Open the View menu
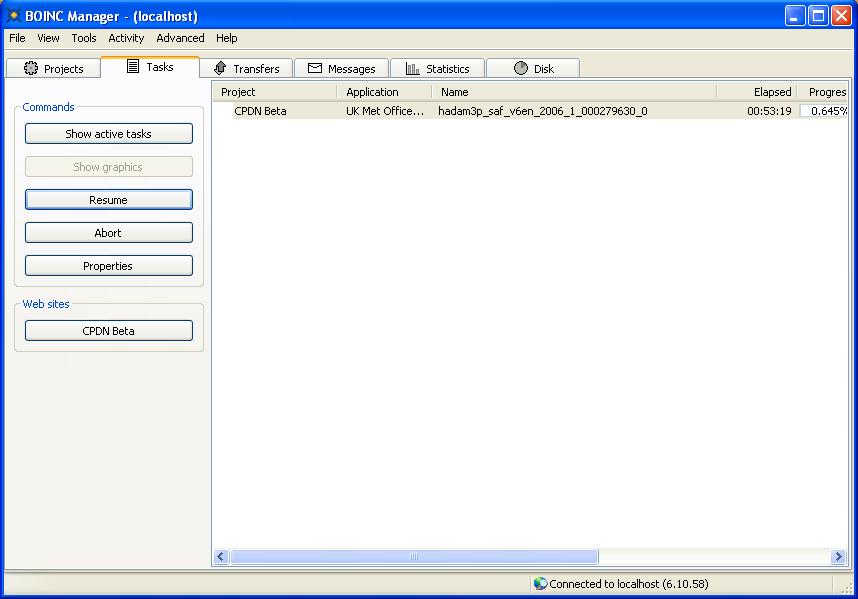This screenshot has height=599, width=858. pyautogui.click(x=48, y=38)
